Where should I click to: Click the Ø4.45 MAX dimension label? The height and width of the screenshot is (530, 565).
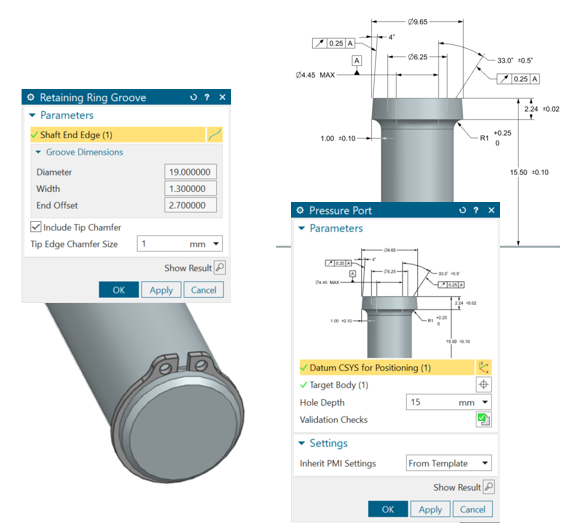[x=315, y=75]
